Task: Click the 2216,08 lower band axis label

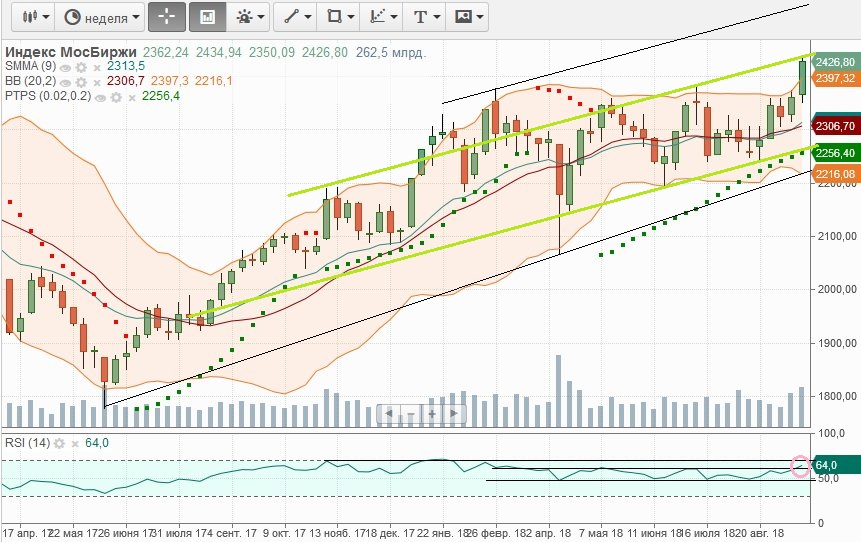Action: tap(835, 174)
